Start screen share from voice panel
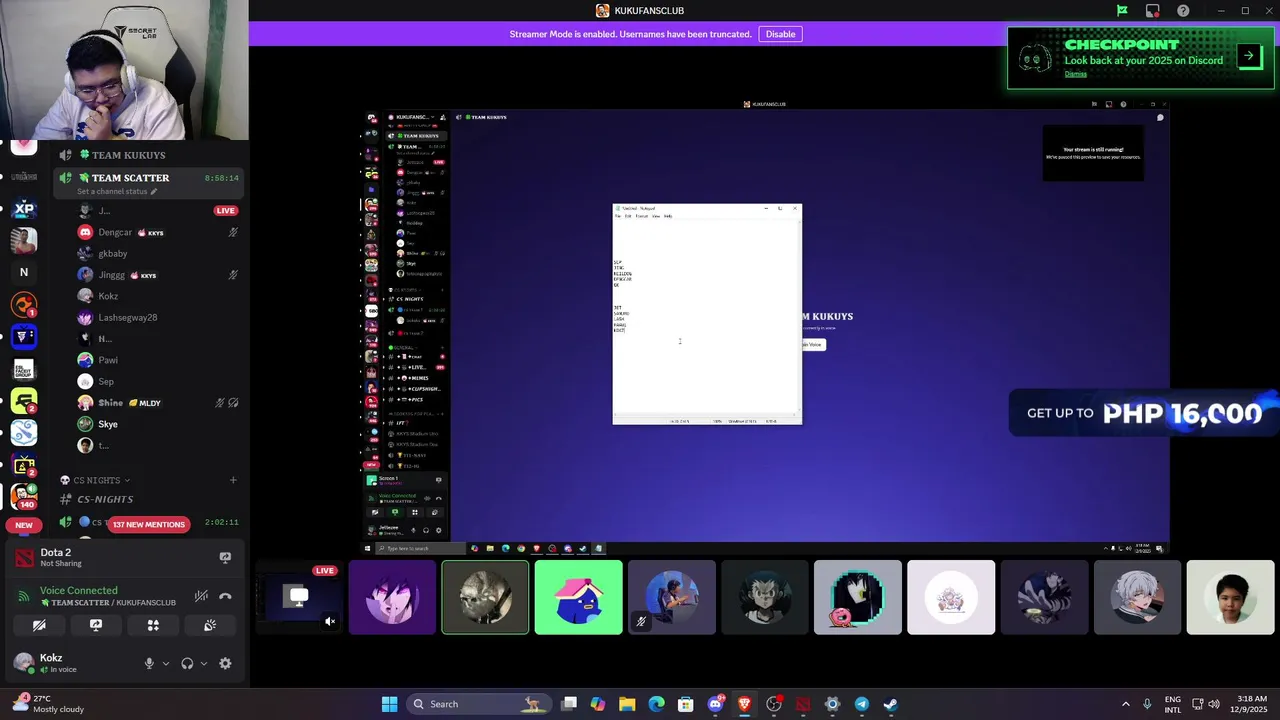The width and height of the screenshot is (1280, 720). pyautogui.click(x=96, y=625)
